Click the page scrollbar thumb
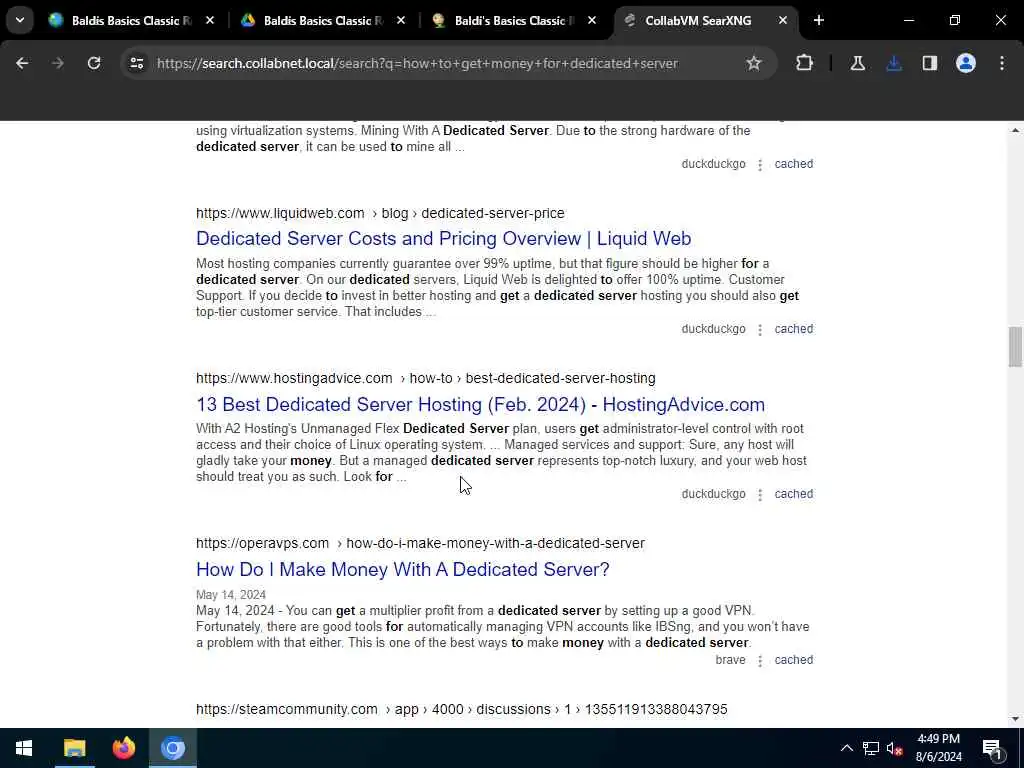 (1014, 347)
